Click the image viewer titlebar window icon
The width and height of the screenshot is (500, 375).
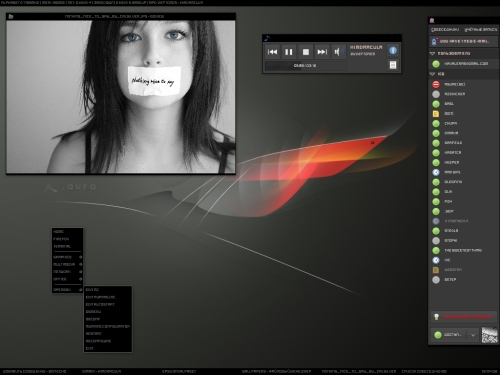pyautogui.click(x=11, y=16)
